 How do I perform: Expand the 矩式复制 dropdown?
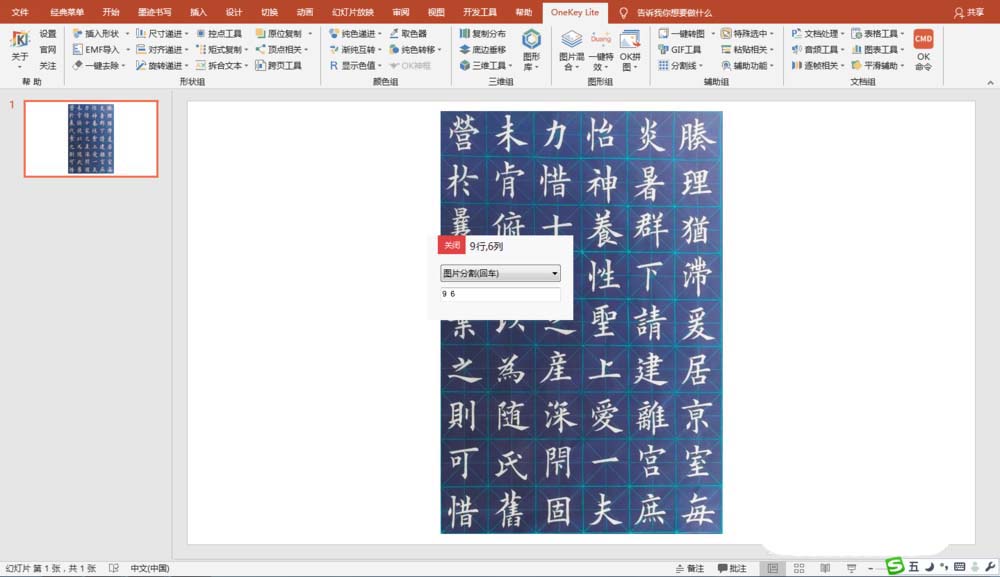246,49
